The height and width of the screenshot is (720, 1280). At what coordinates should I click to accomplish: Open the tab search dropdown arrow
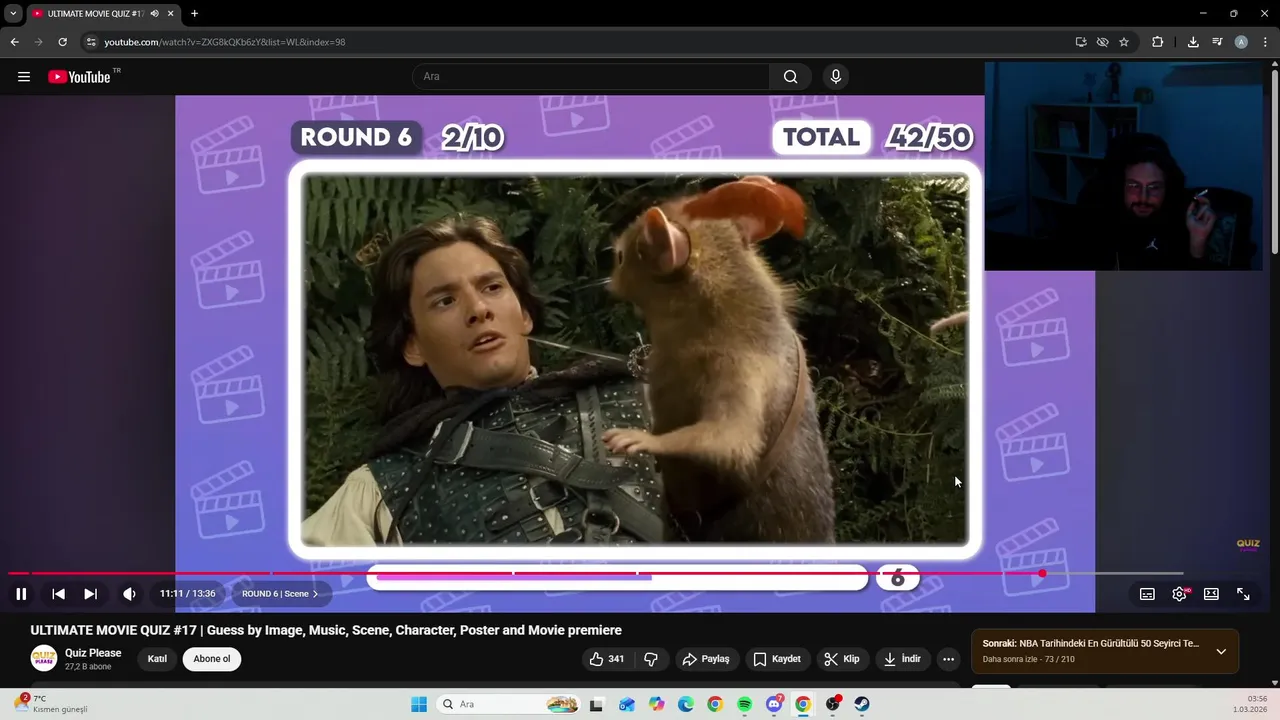(12, 13)
